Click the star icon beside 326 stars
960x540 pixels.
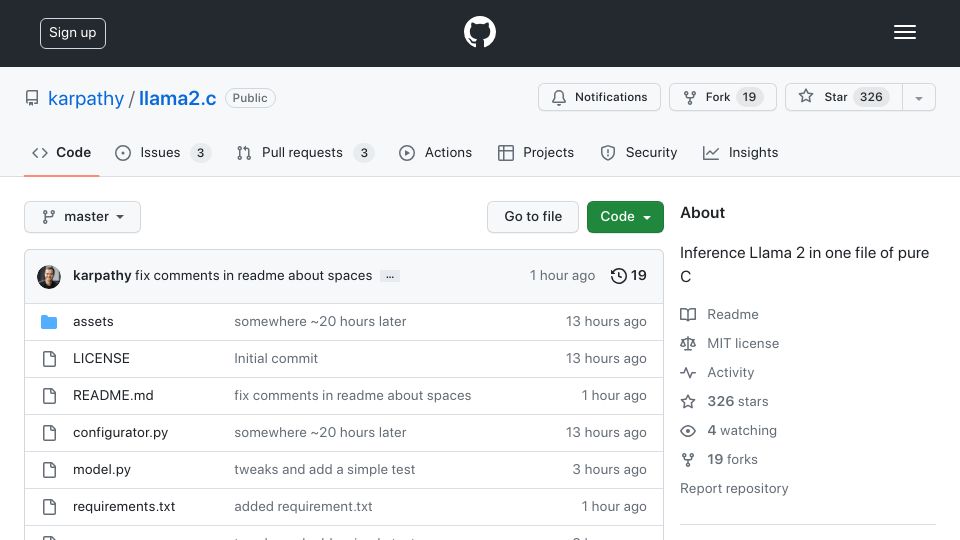coord(688,402)
